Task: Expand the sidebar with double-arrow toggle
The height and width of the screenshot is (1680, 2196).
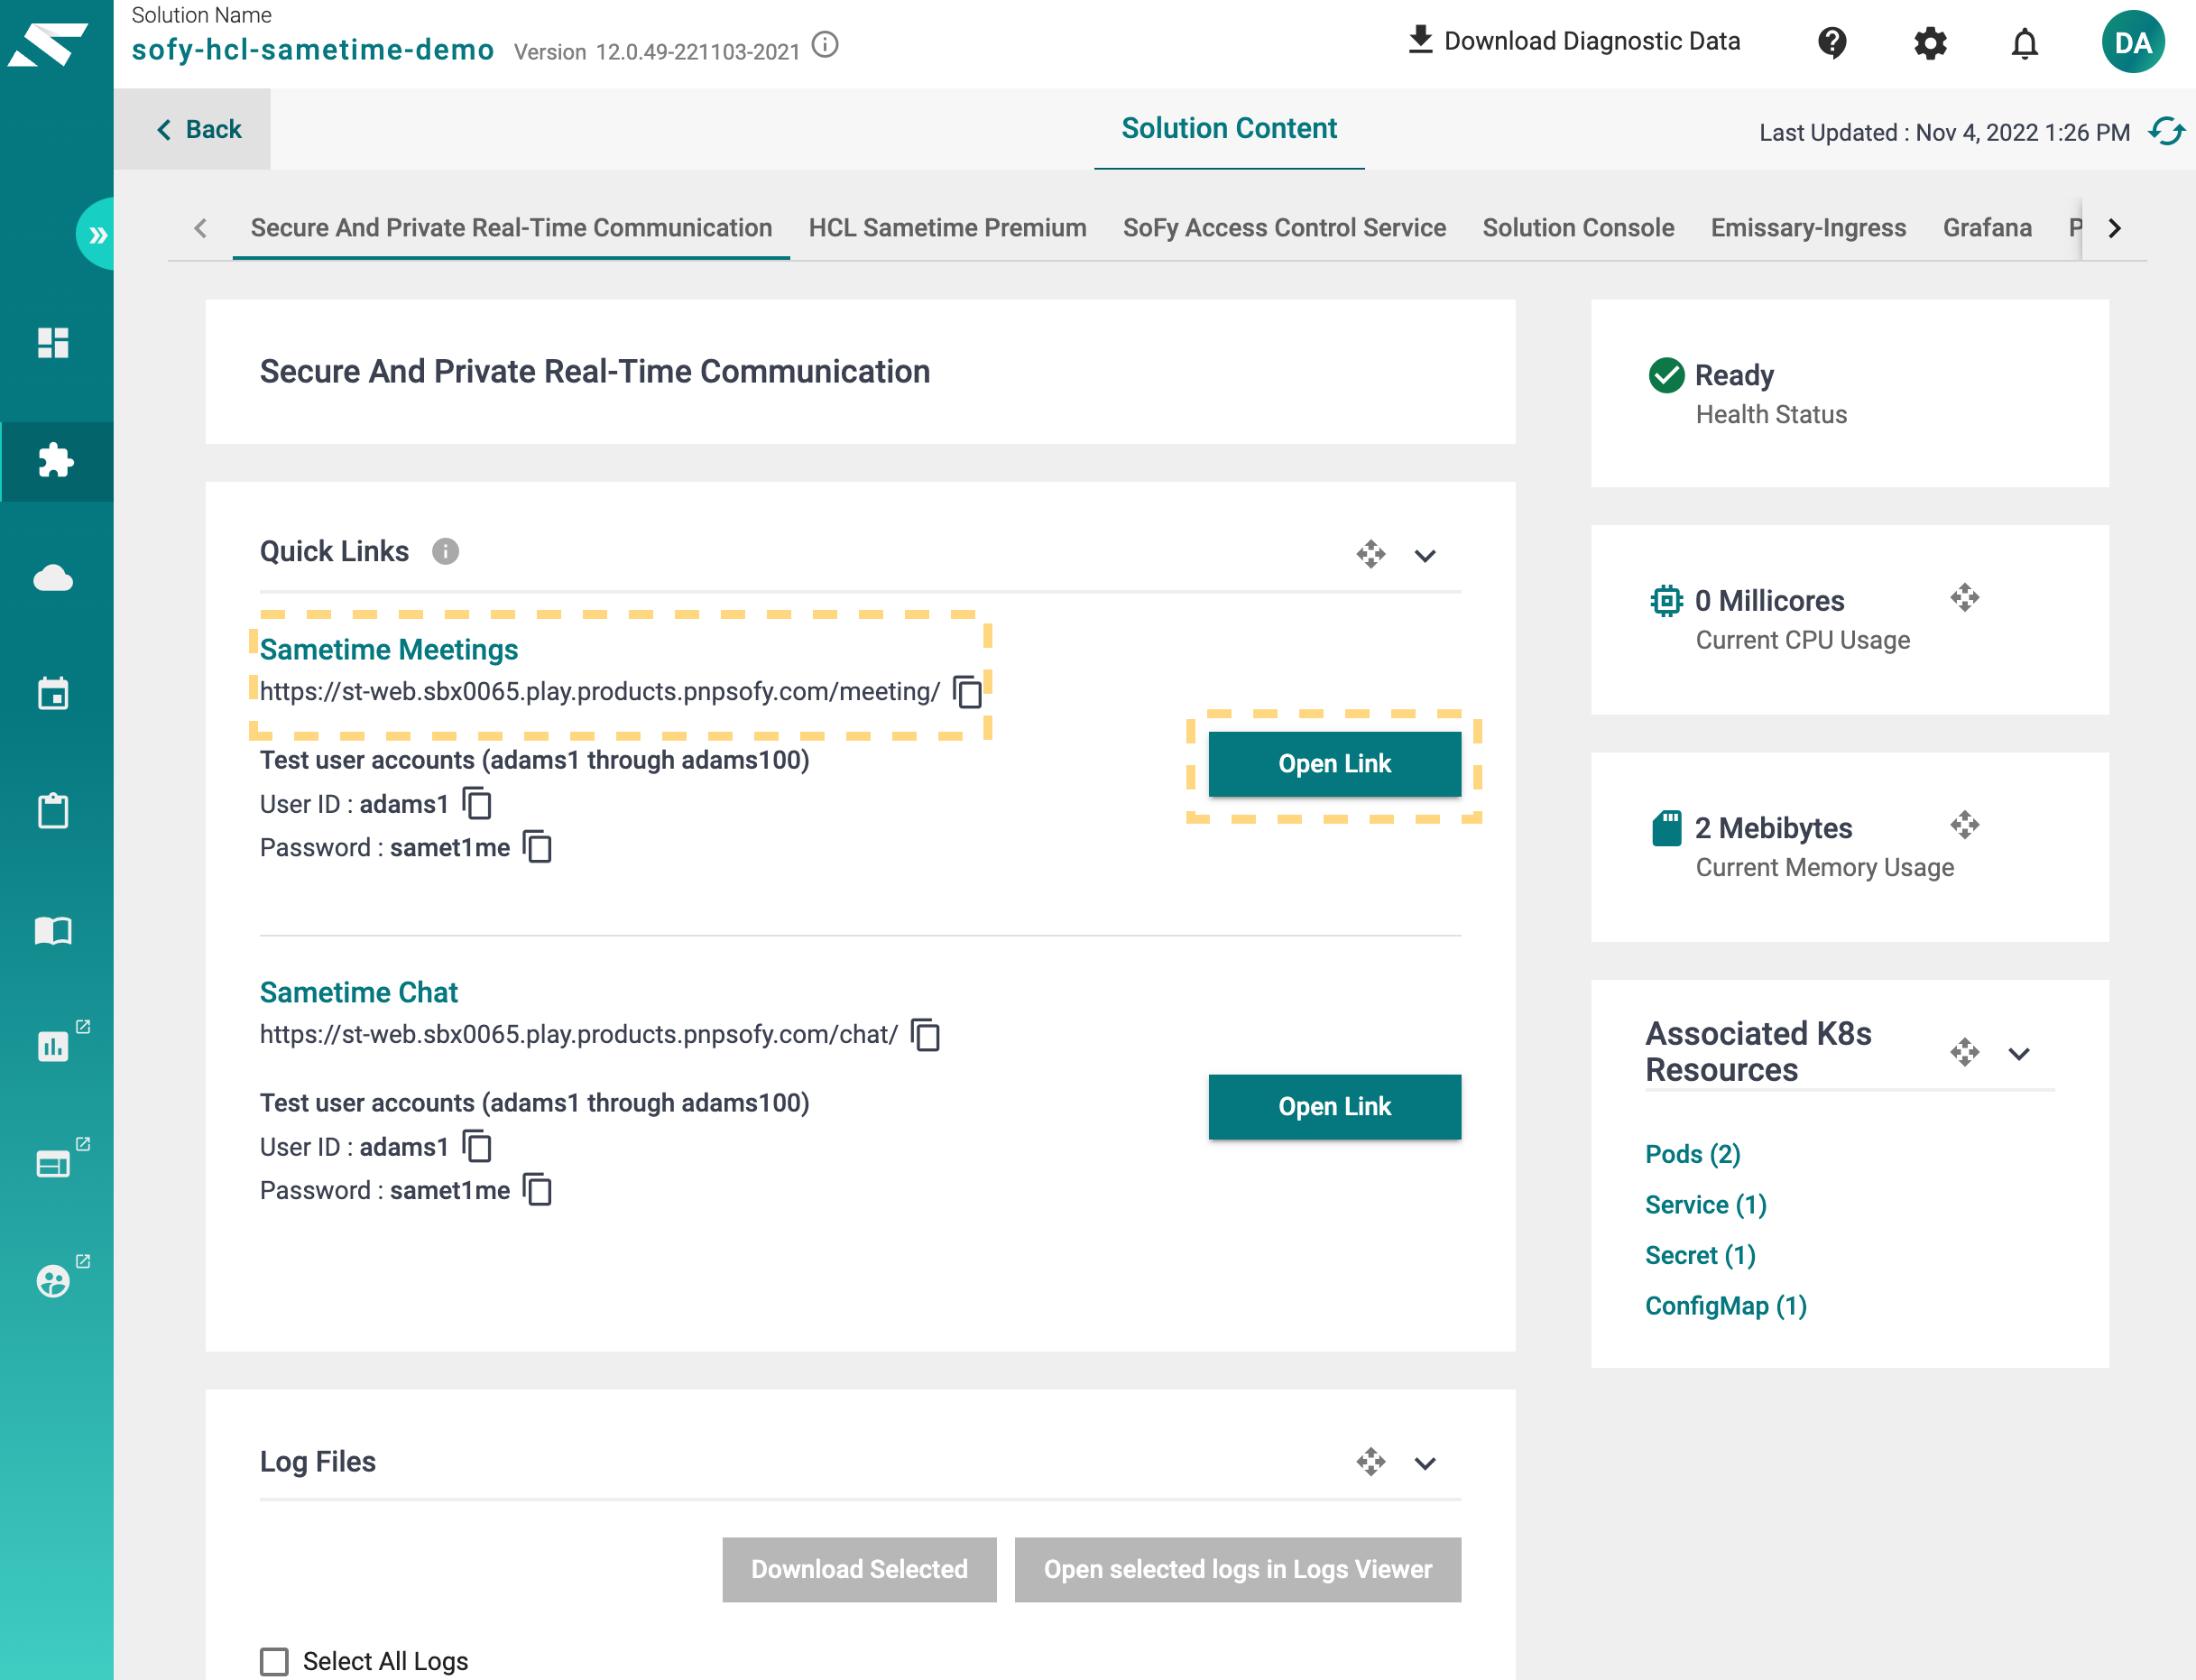Action: [x=97, y=234]
